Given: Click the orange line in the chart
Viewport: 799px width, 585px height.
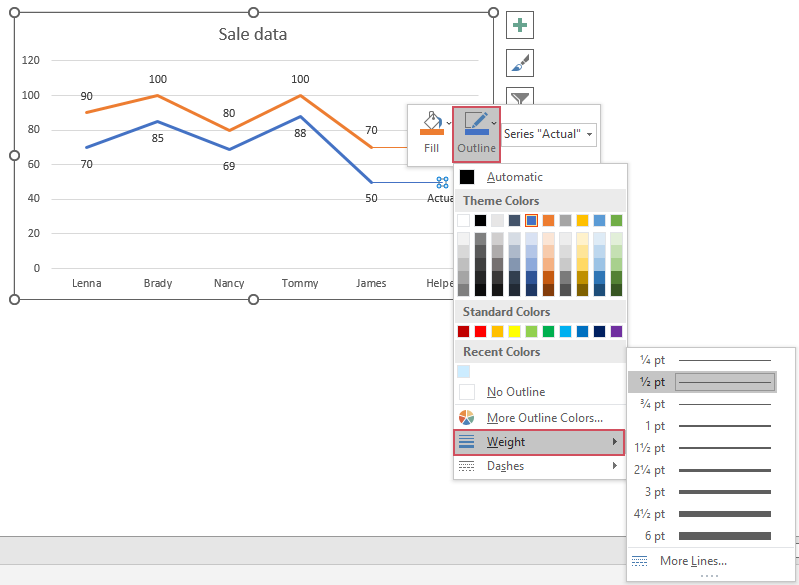Looking at the screenshot, I should tap(194, 113).
